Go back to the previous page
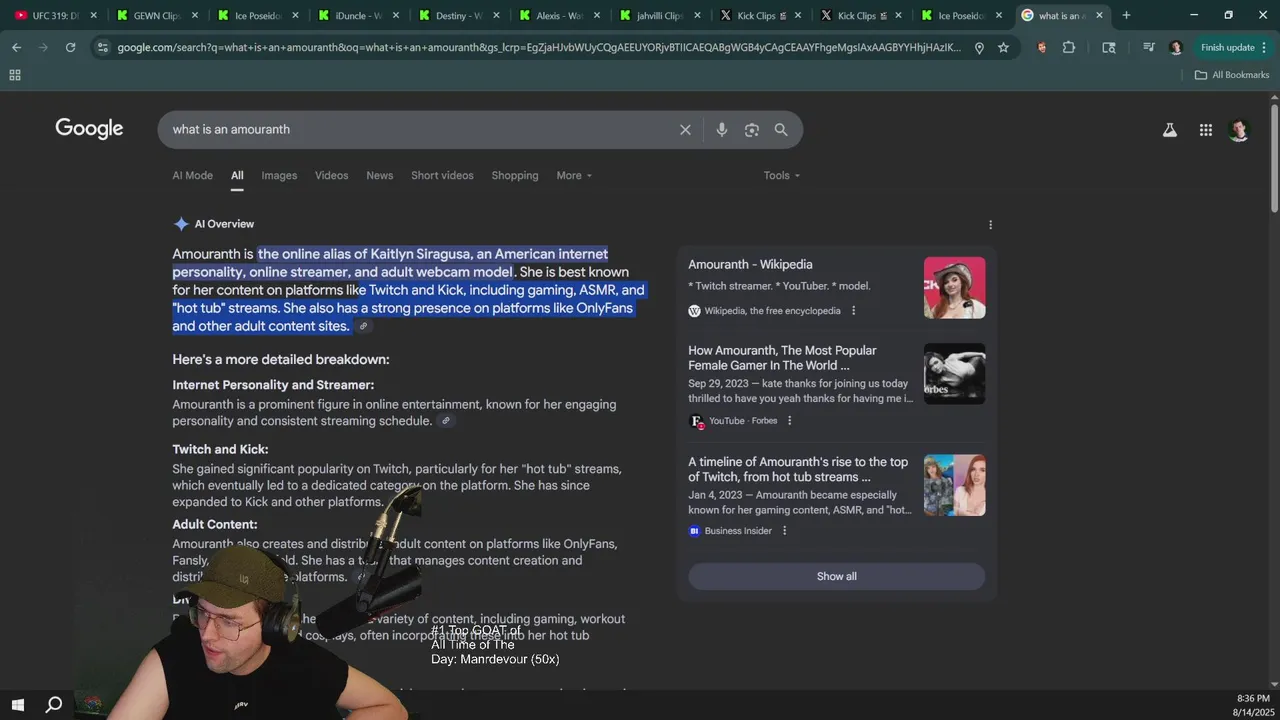Viewport: 1280px width, 720px height. (x=16, y=47)
